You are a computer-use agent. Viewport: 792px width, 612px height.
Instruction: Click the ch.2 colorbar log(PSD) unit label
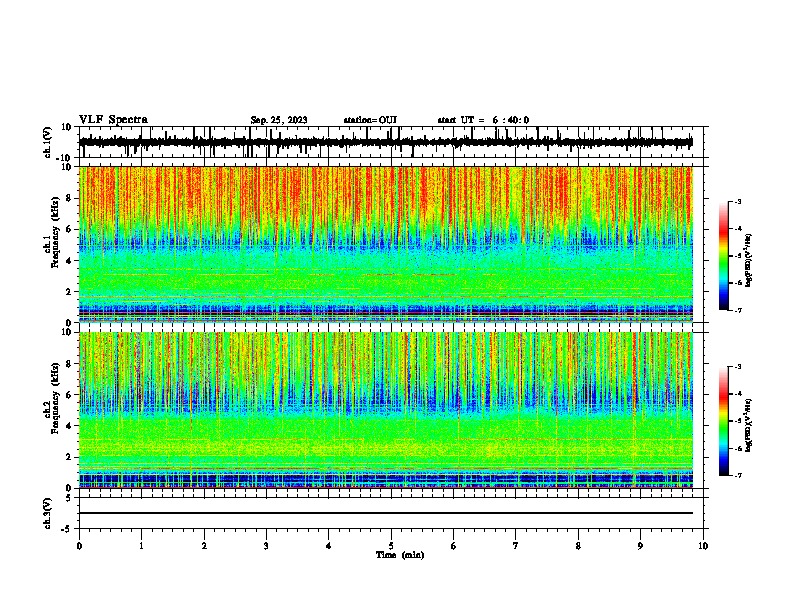point(749,426)
